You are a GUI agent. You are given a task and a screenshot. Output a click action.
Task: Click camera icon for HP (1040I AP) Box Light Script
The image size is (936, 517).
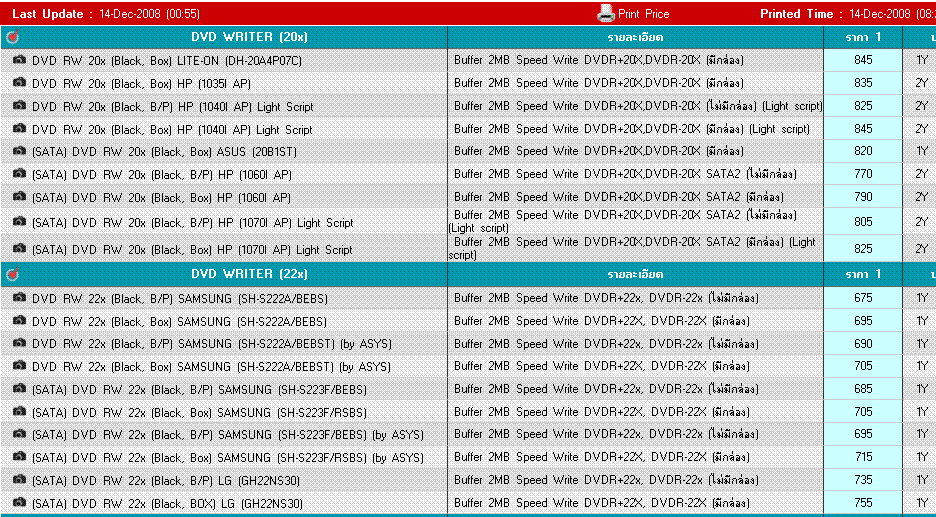[x=20, y=128]
